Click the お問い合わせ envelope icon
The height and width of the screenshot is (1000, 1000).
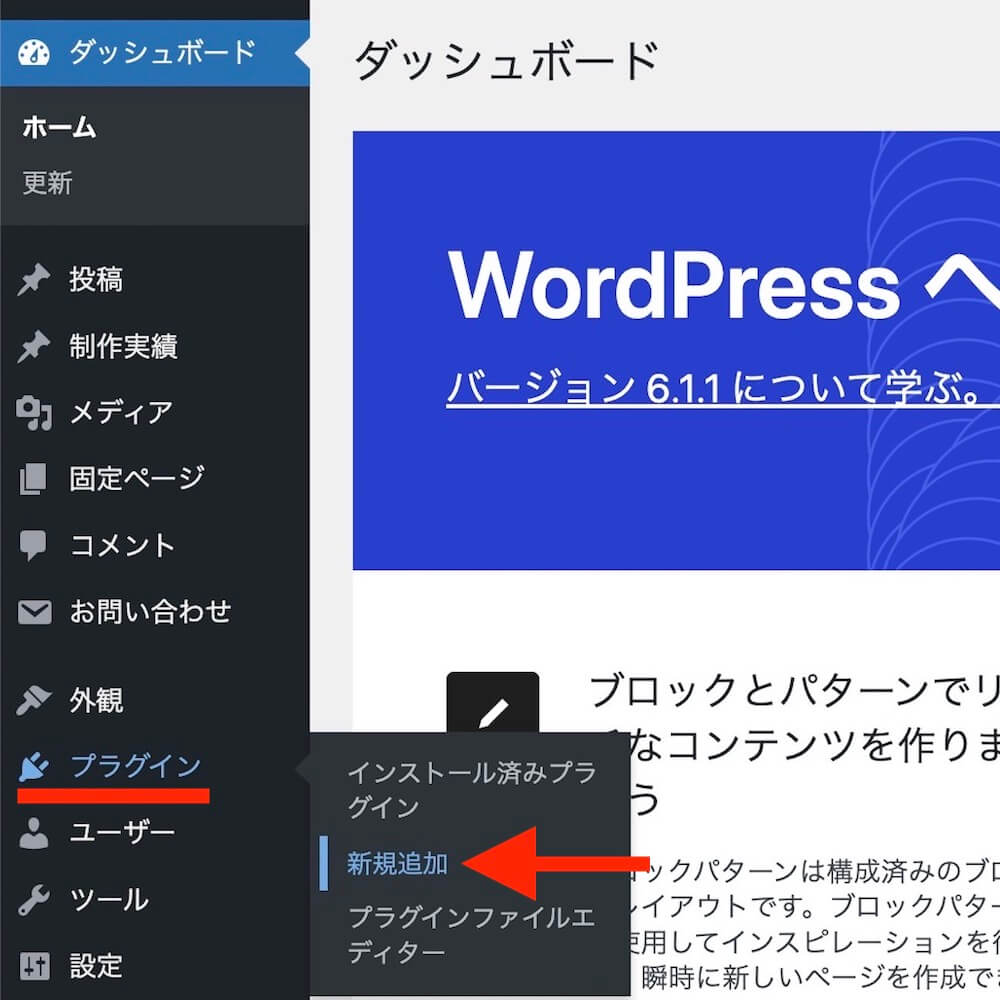tap(34, 612)
